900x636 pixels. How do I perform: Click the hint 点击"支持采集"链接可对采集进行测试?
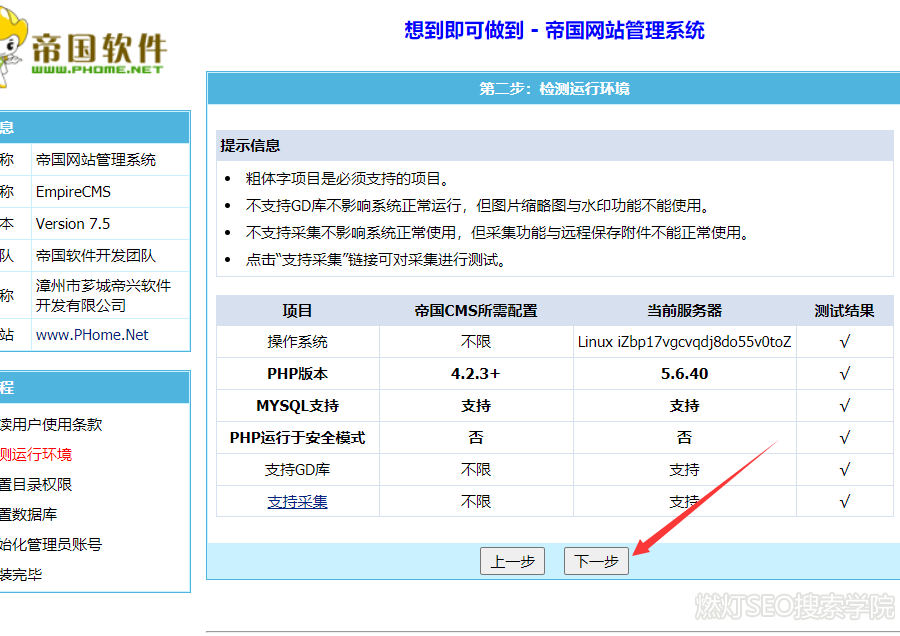376,259
